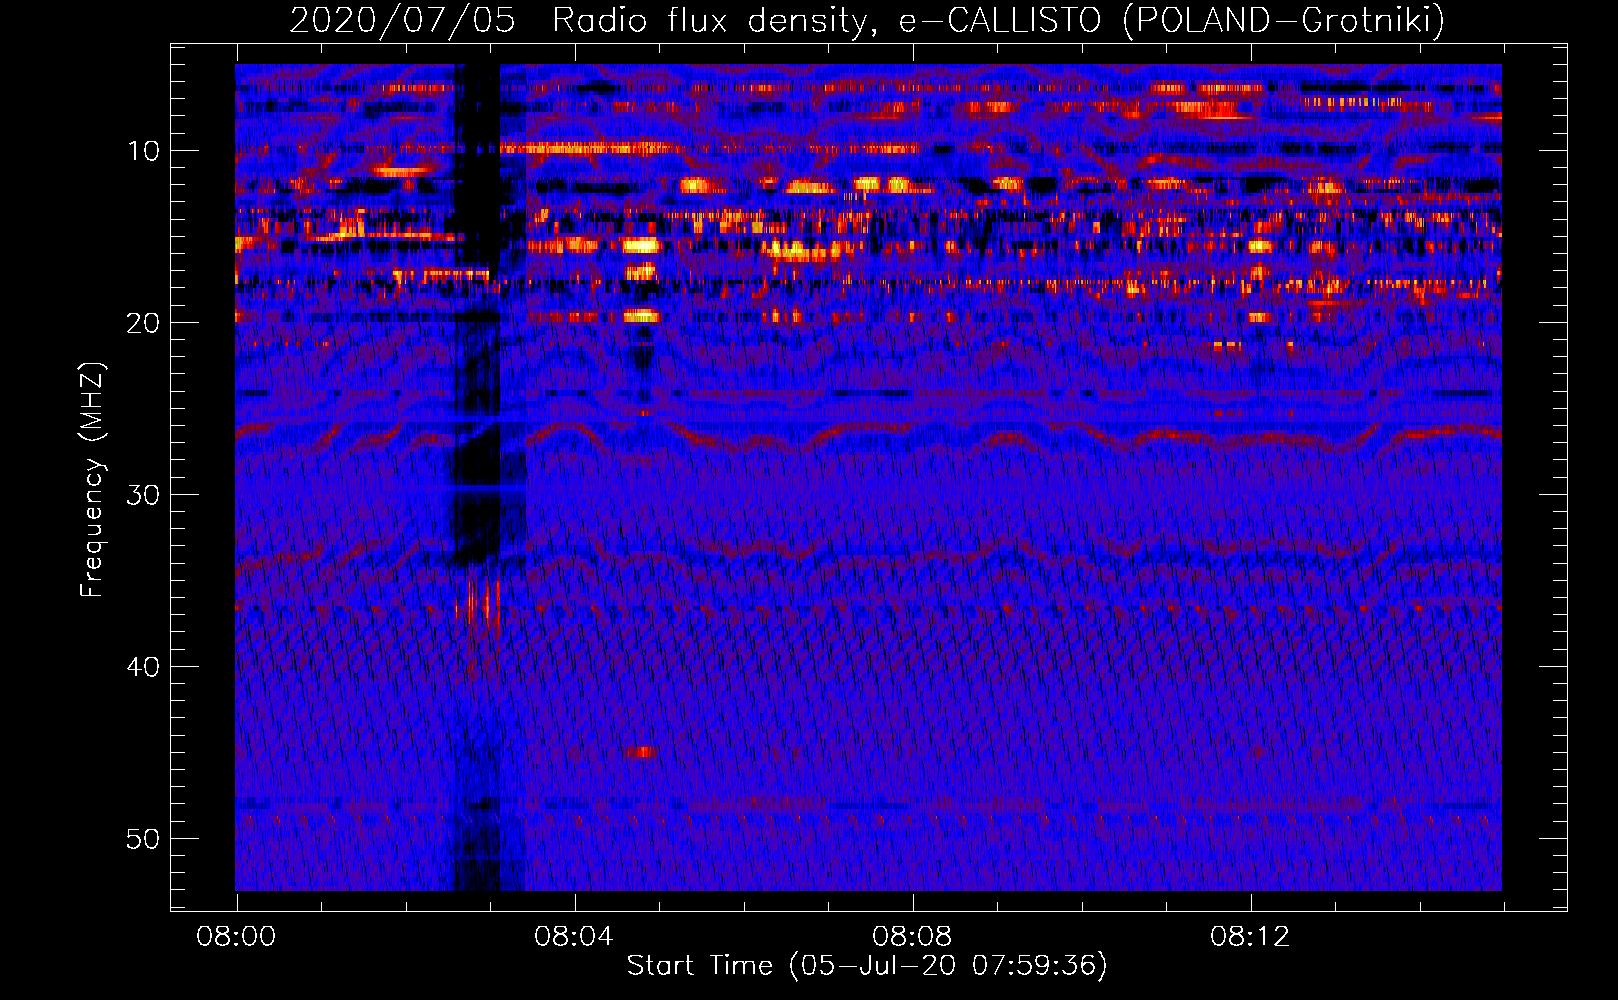Click the '20' frequency tick label
This screenshot has height=1000, width=1618.
point(143,323)
